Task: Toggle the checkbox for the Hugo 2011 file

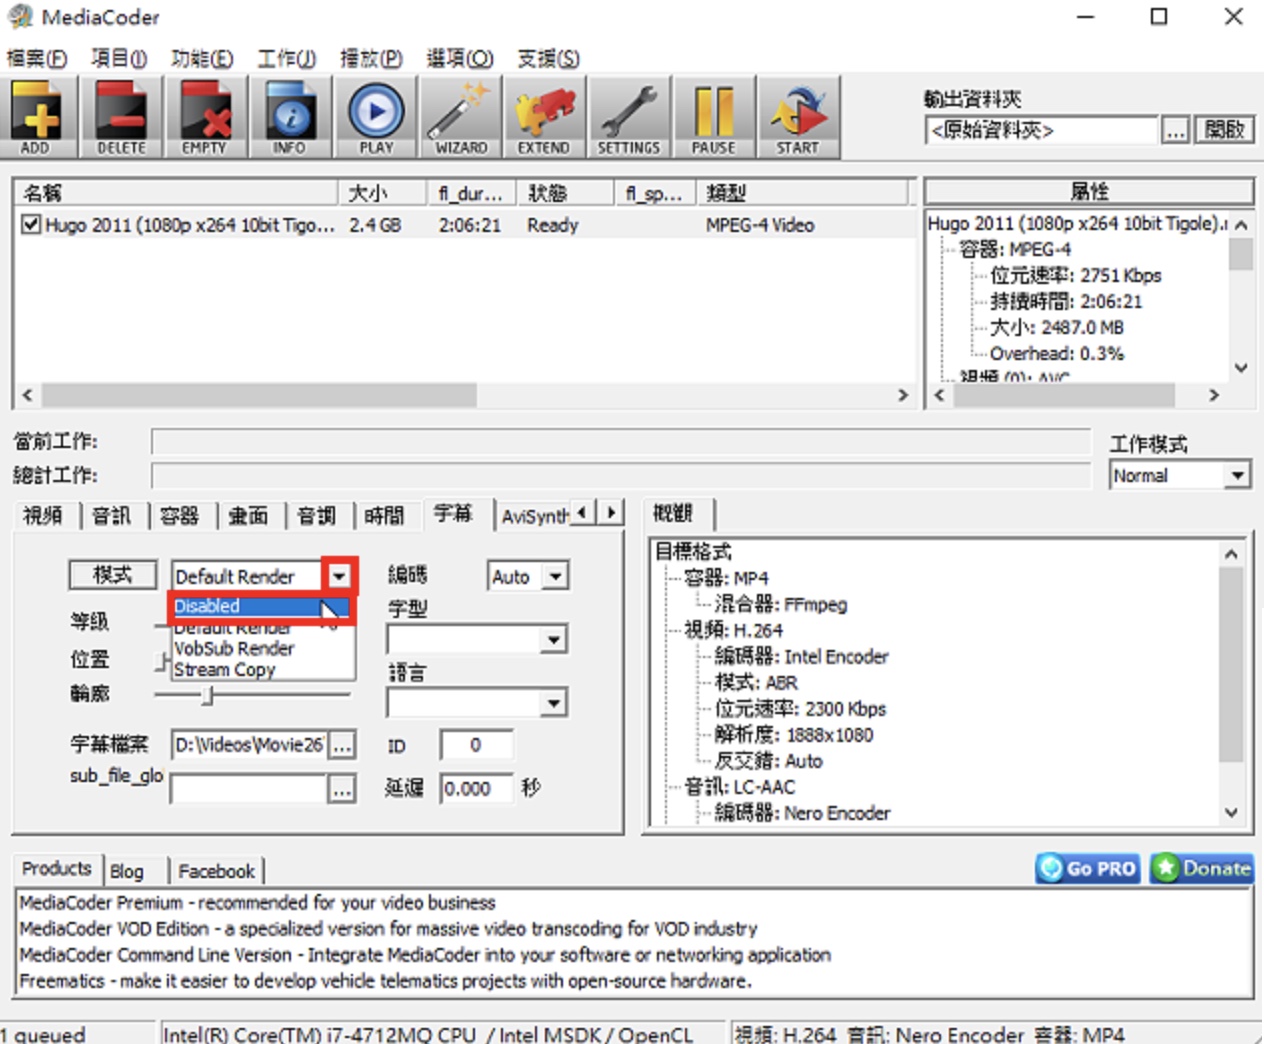Action: [31, 224]
